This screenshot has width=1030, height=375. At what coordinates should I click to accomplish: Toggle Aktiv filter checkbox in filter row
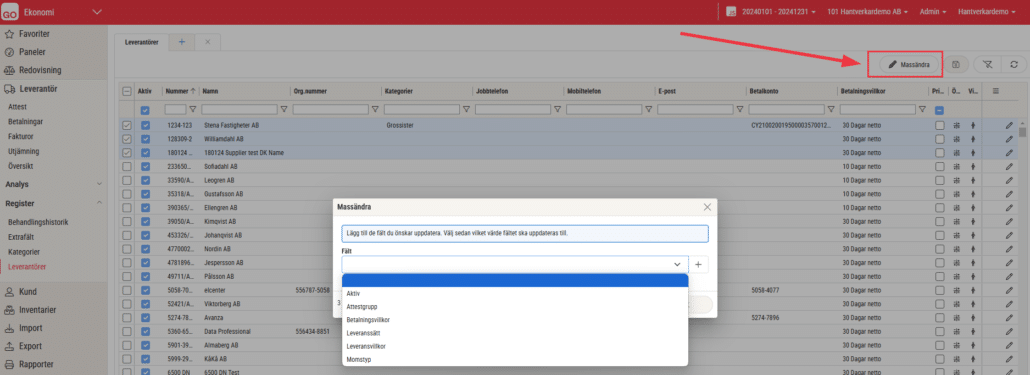tap(145, 110)
